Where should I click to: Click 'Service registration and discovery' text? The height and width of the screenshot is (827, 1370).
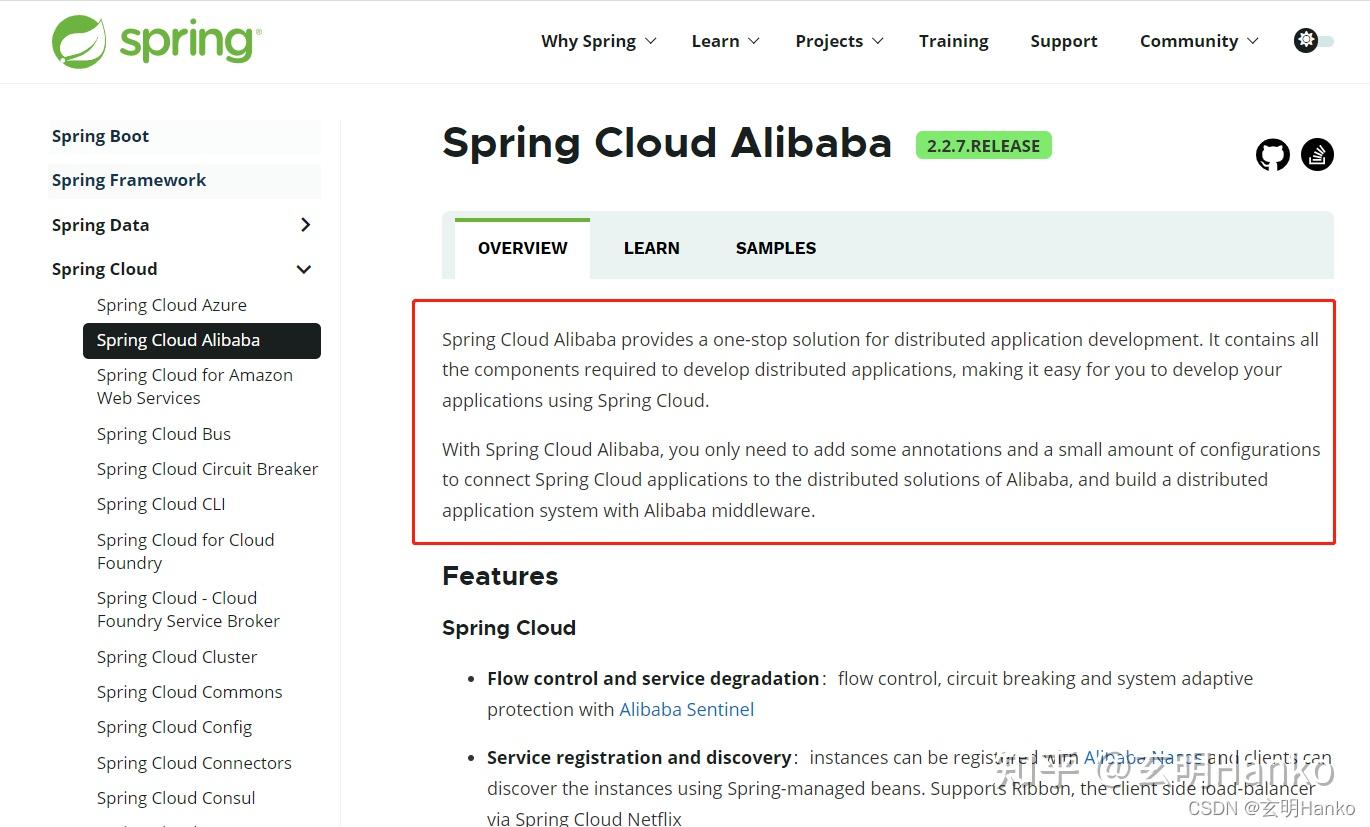[639, 758]
